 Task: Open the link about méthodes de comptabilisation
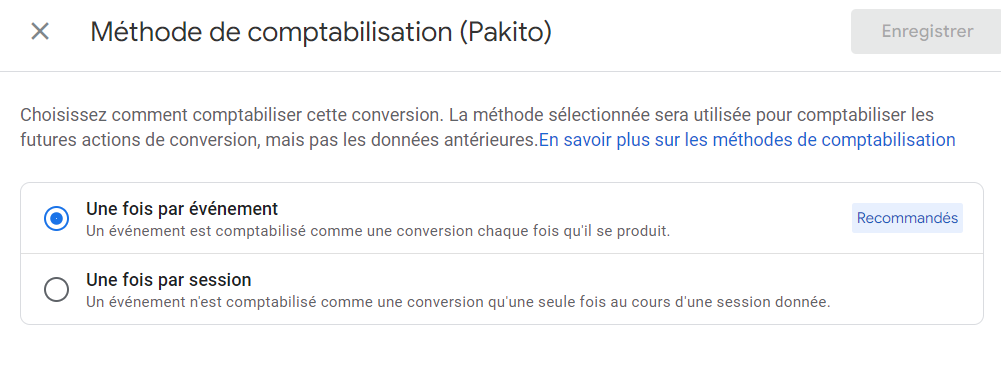pos(747,140)
